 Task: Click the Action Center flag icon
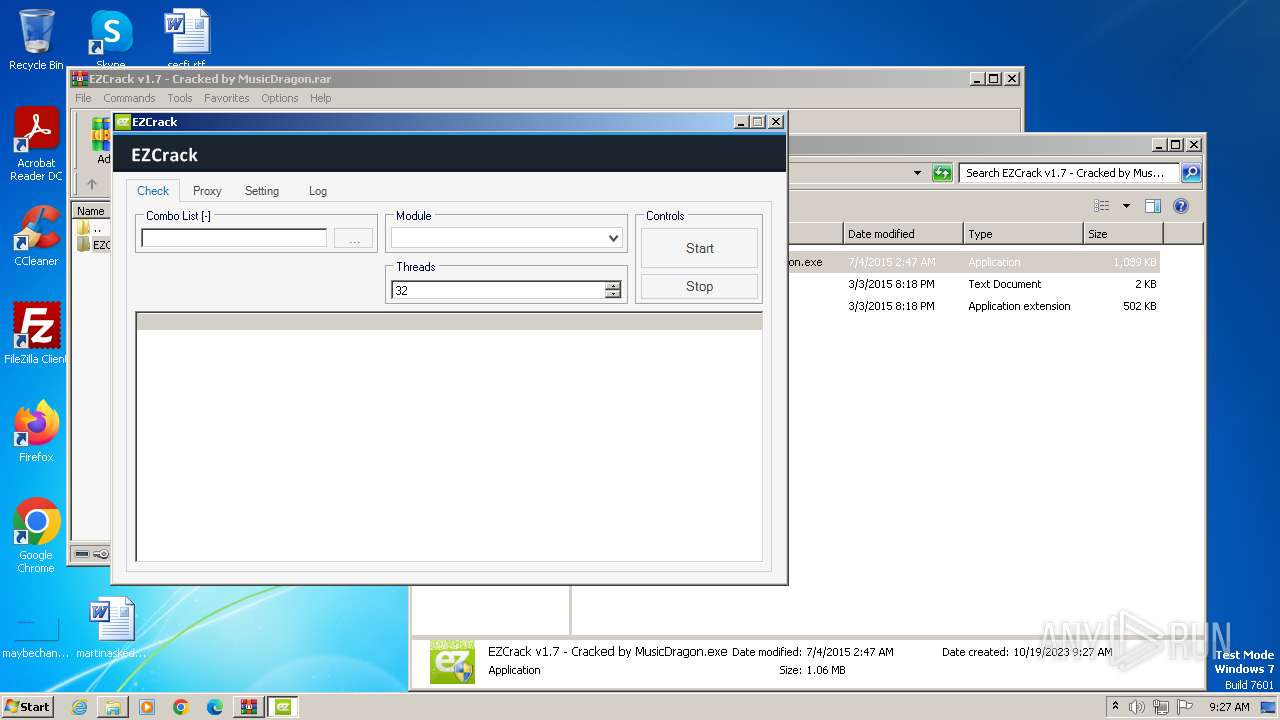click(1184, 707)
